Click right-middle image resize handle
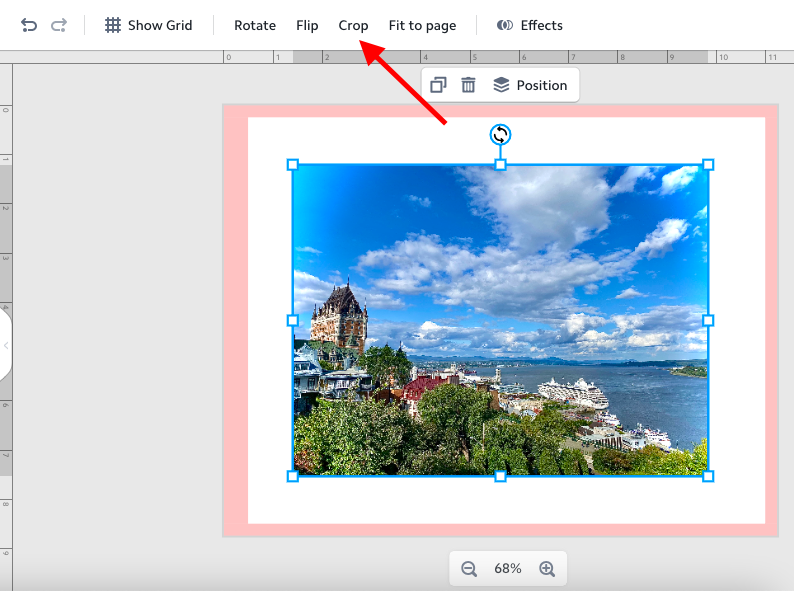The width and height of the screenshot is (794, 591). pyautogui.click(x=708, y=320)
